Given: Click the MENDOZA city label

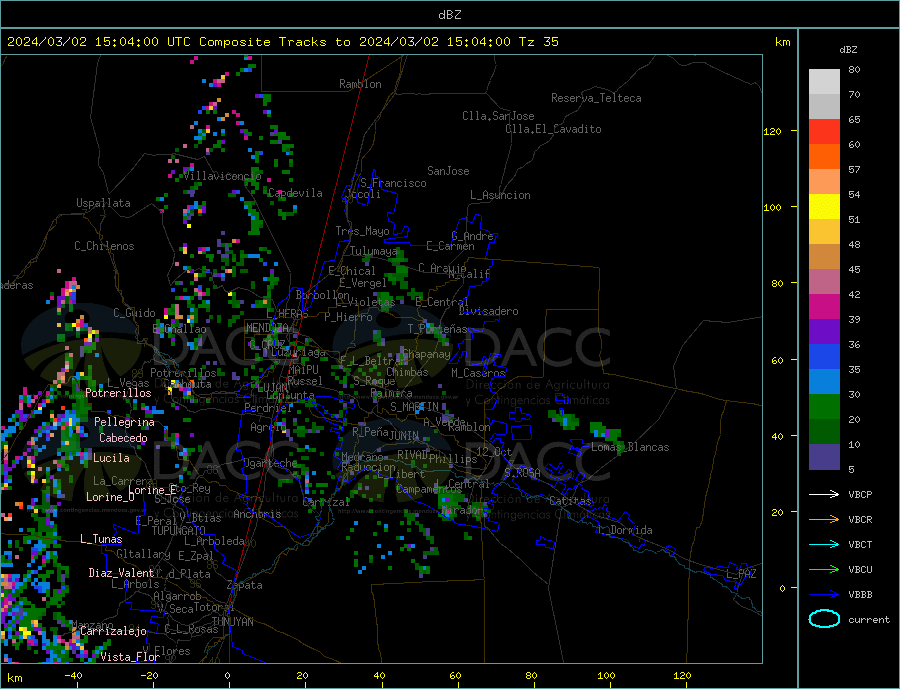Looking at the screenshot, I should [267, 328].
